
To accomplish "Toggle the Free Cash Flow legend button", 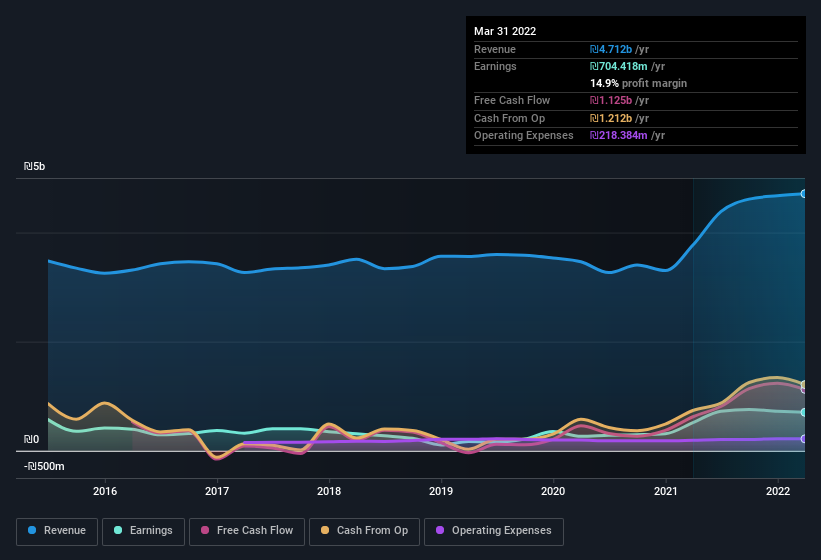I will pos(247,531).
